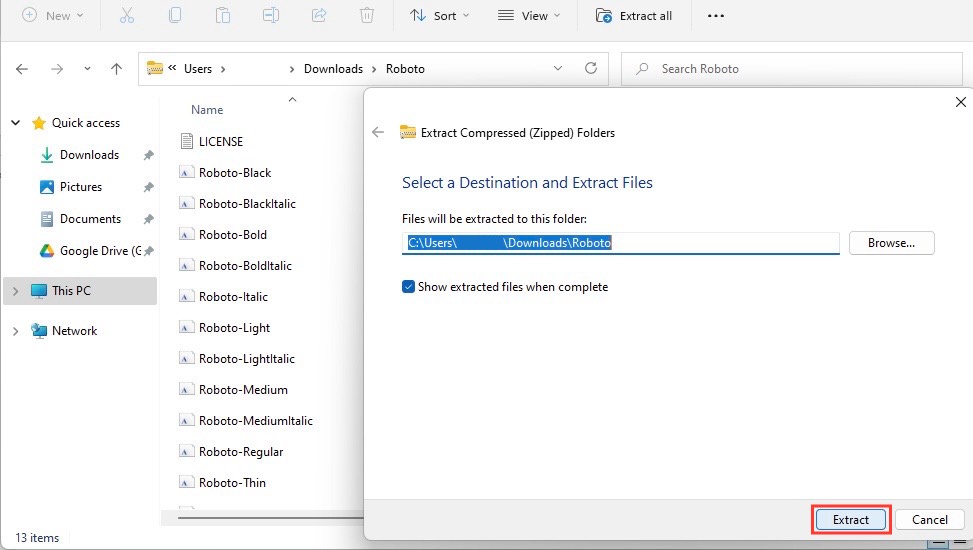Screen dimensions: 973x550
Task: Click the New button in toolbar
Action: pos(52,16)
